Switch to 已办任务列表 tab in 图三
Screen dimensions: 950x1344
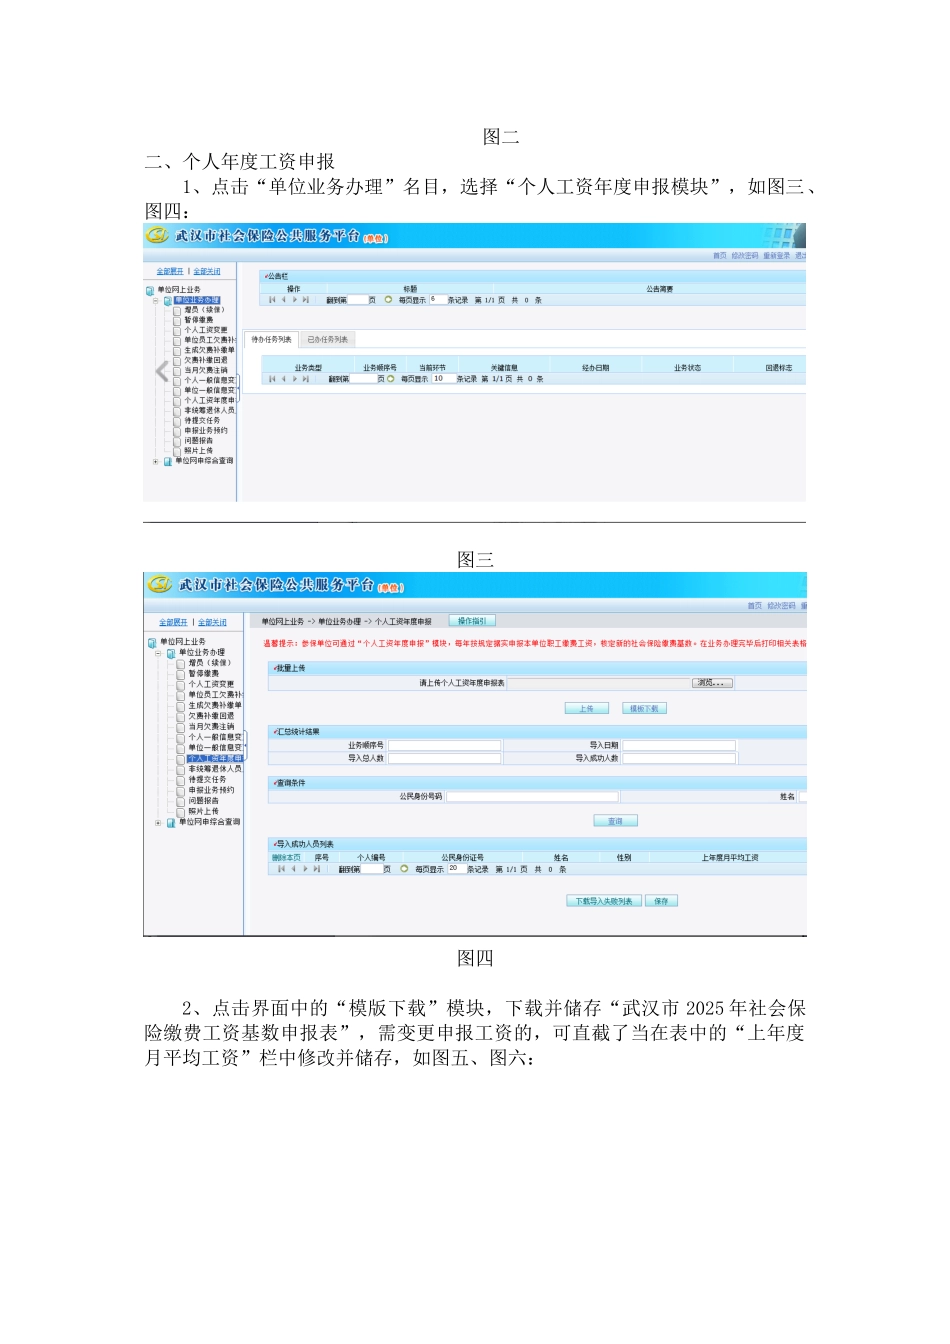click(328, 340)
